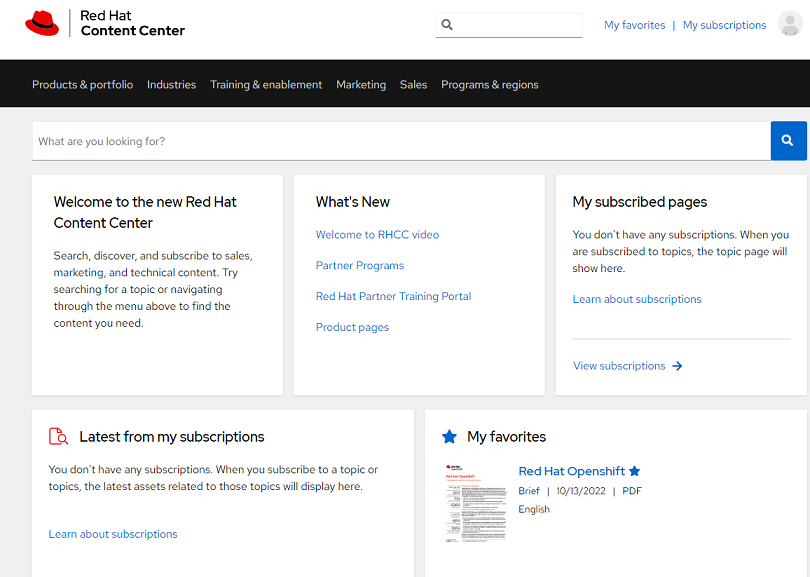
Task: Open the Industries menu
Action: click(x=172, y=85)
